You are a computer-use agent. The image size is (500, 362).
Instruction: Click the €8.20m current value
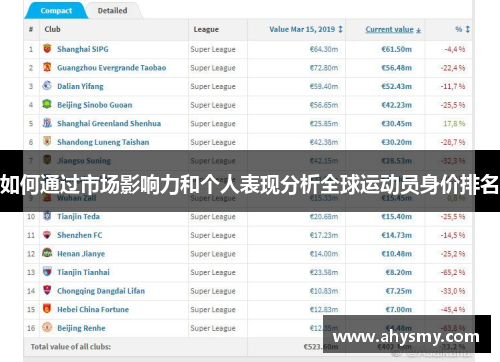(x=399, y=272)
